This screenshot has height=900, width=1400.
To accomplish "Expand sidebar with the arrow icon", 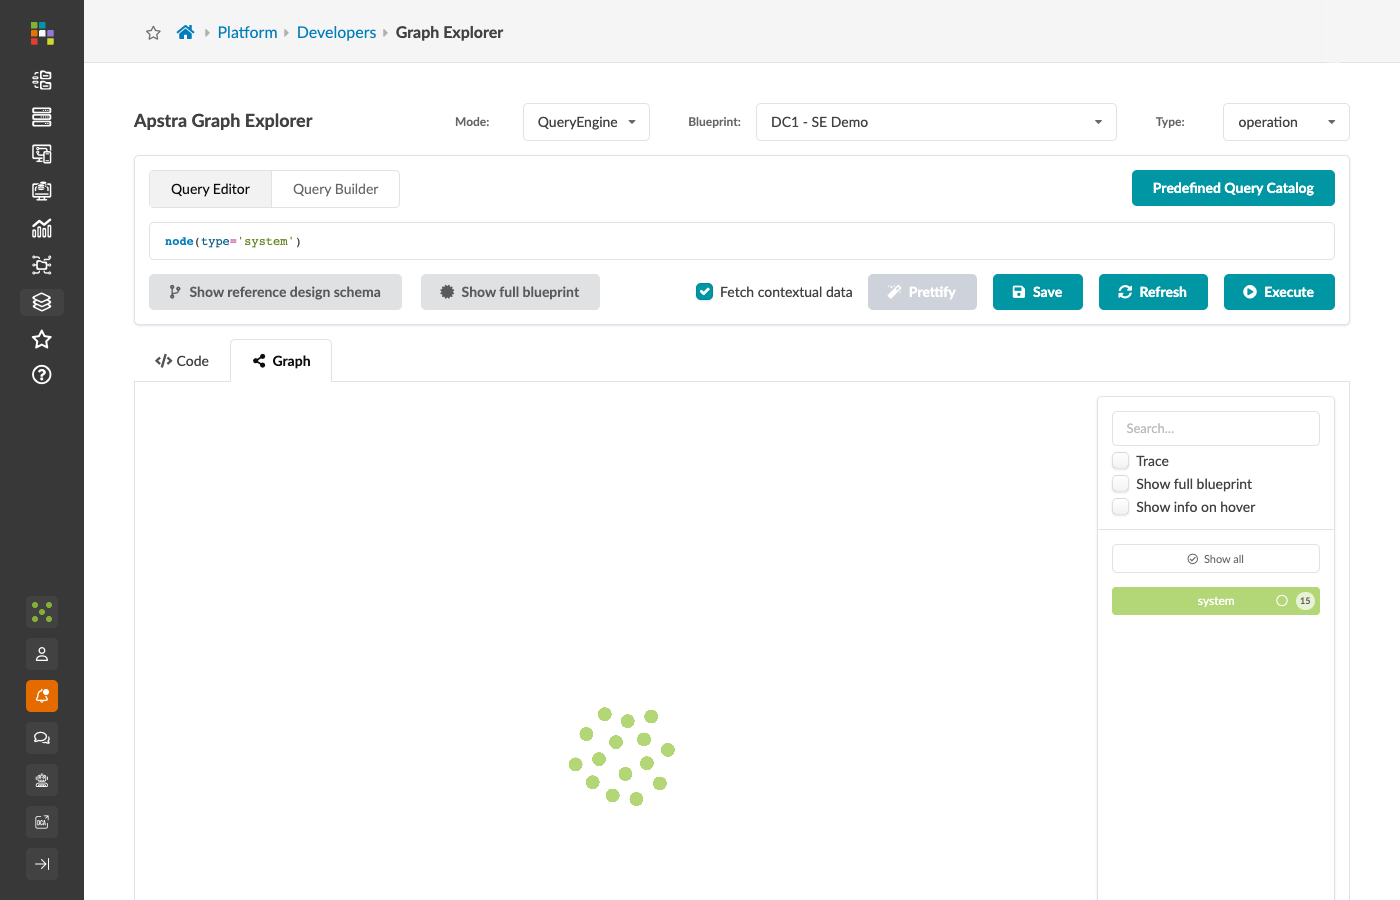I will [x=42, y=864].
